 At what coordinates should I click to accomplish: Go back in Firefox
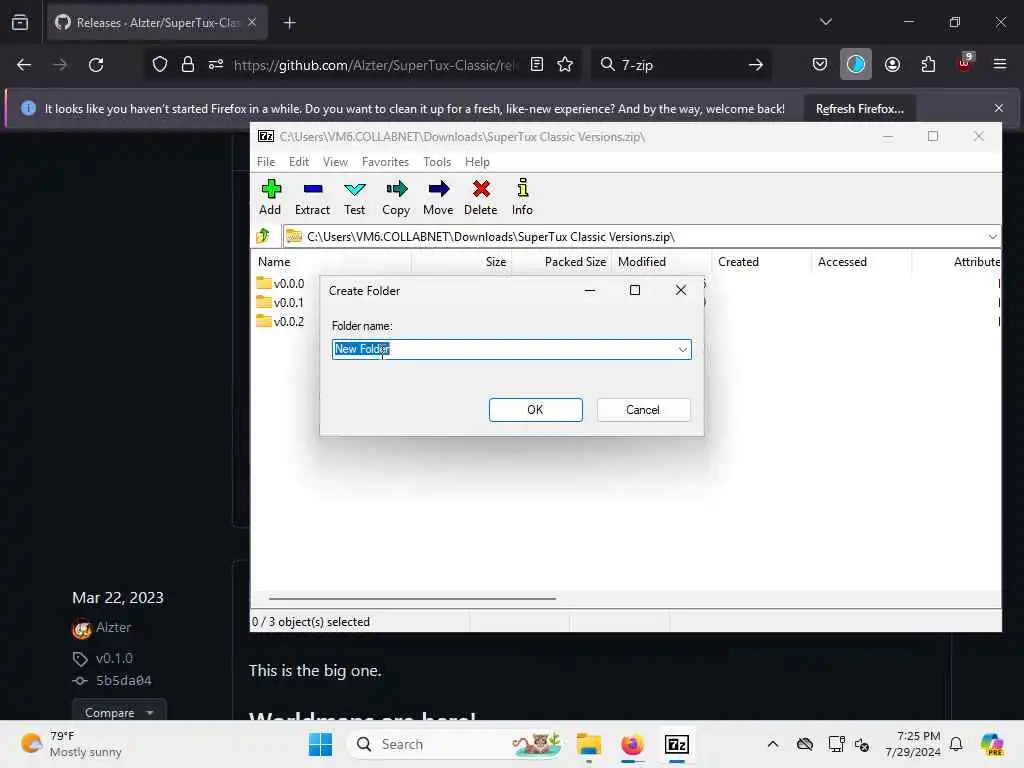(x=24, y=65)
